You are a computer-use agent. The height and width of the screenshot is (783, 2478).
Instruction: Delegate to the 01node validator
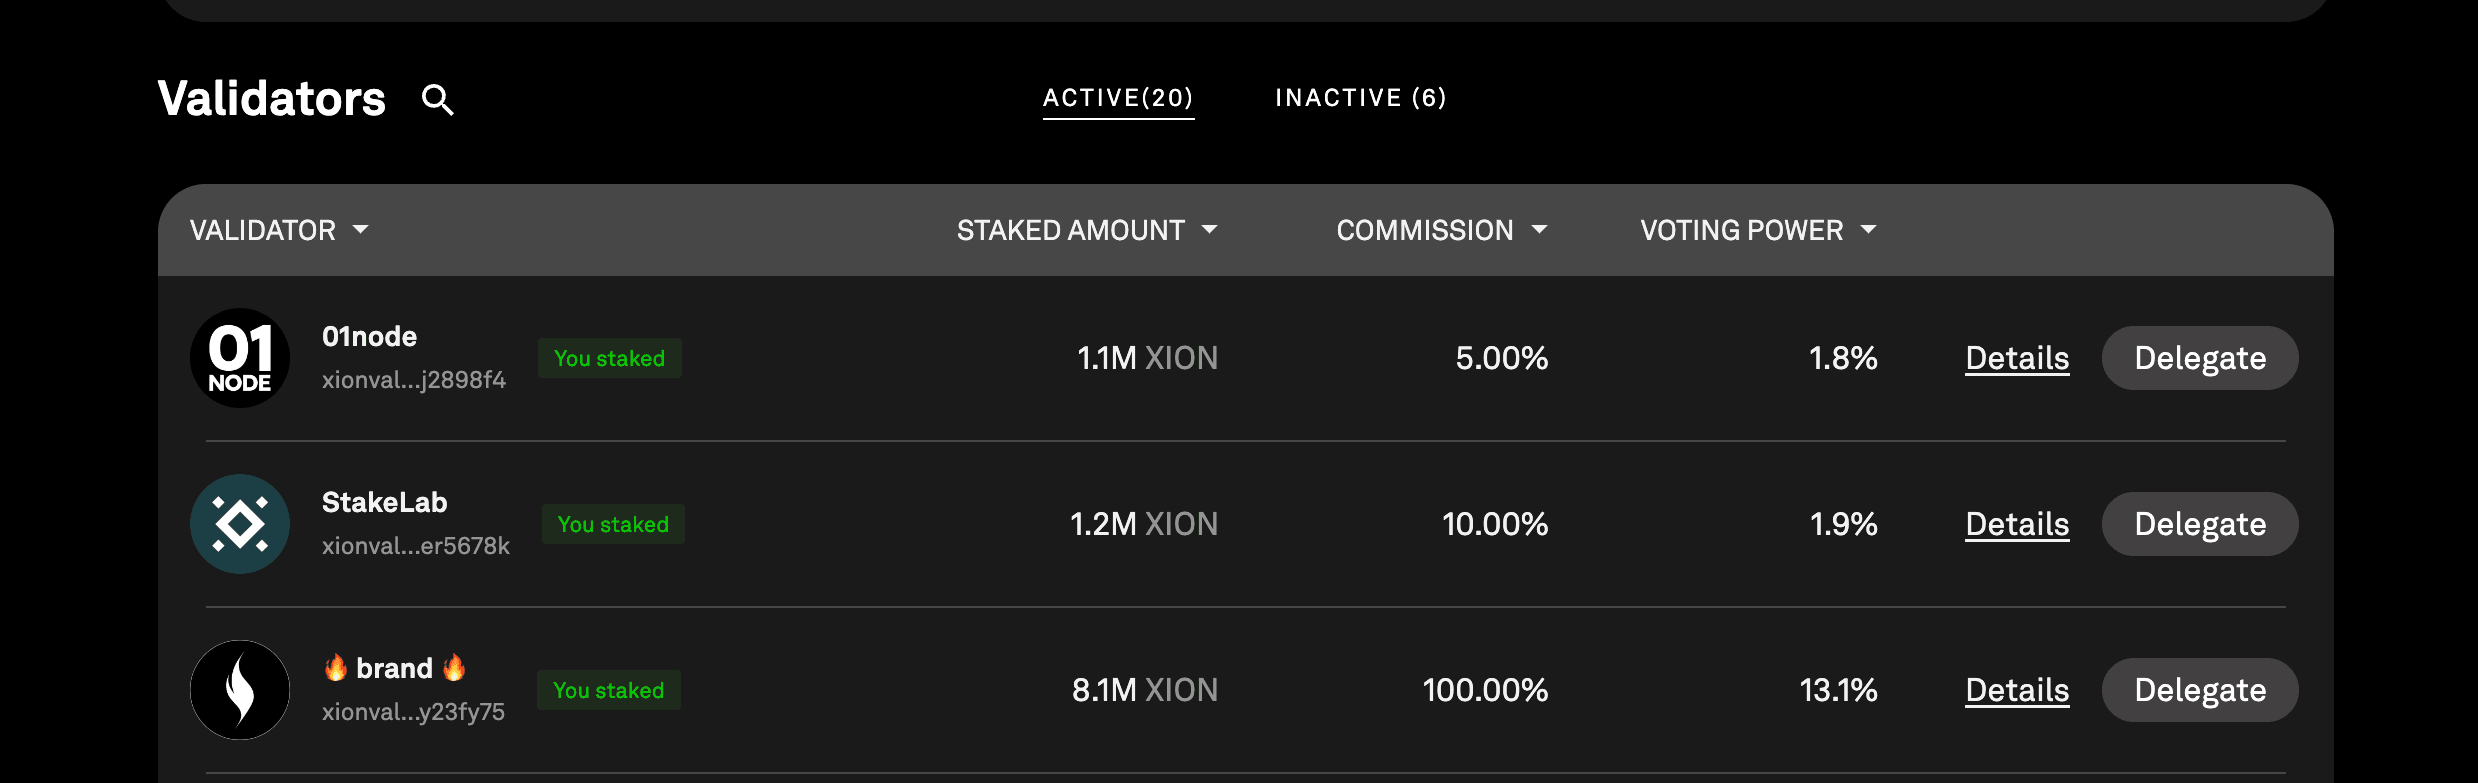pyautogui.click(x=2200, y=358)
